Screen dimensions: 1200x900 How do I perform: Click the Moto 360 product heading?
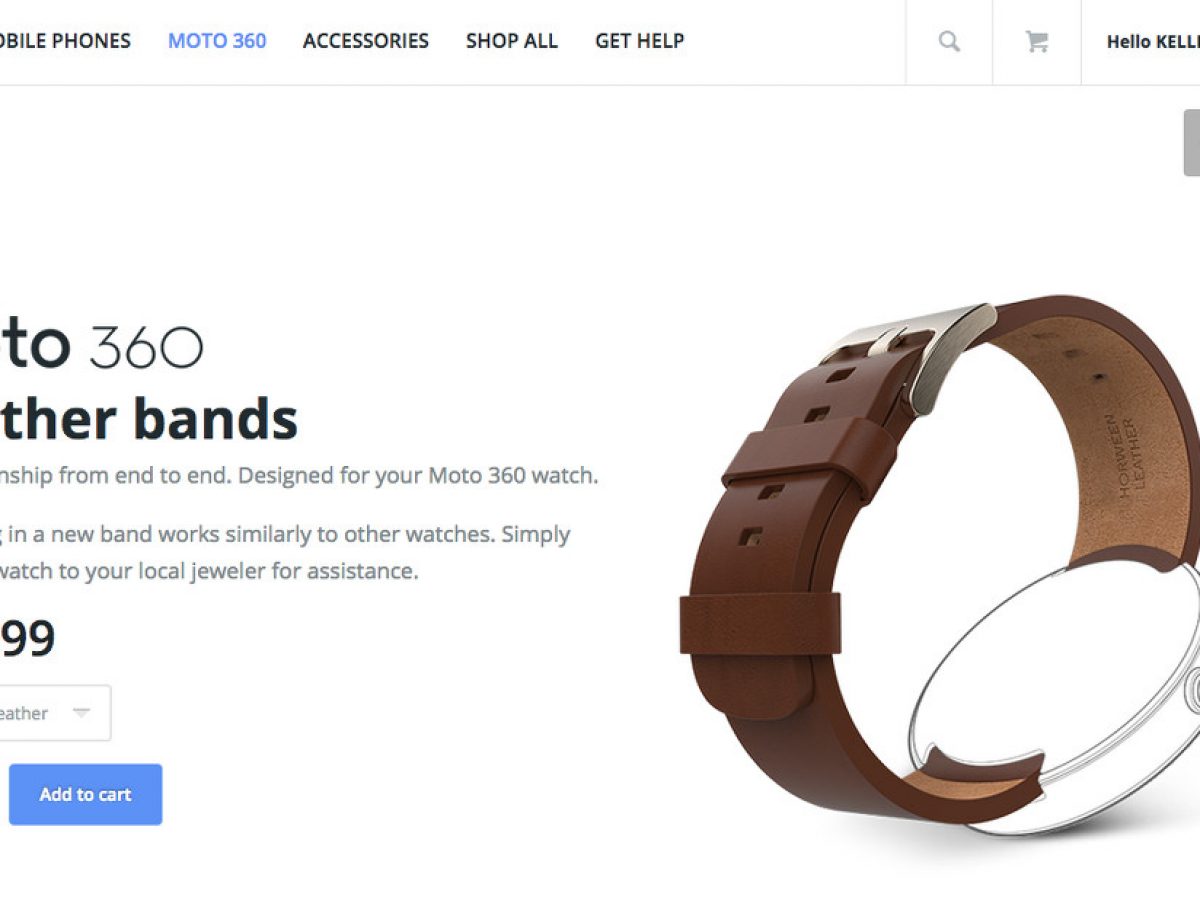point(101,344)
